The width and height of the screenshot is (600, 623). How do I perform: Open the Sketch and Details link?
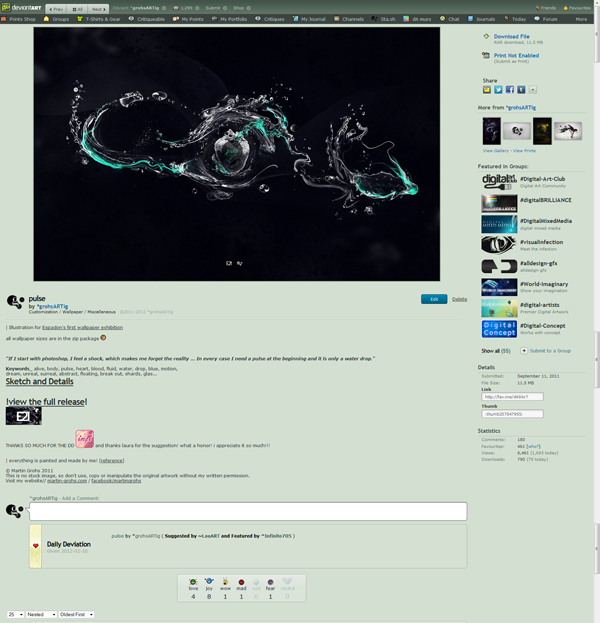click(39, 381)
